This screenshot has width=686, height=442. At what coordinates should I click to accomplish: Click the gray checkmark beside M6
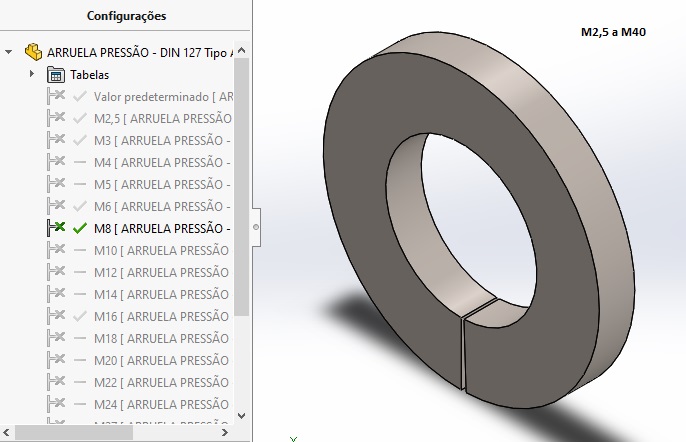[80, 206]
